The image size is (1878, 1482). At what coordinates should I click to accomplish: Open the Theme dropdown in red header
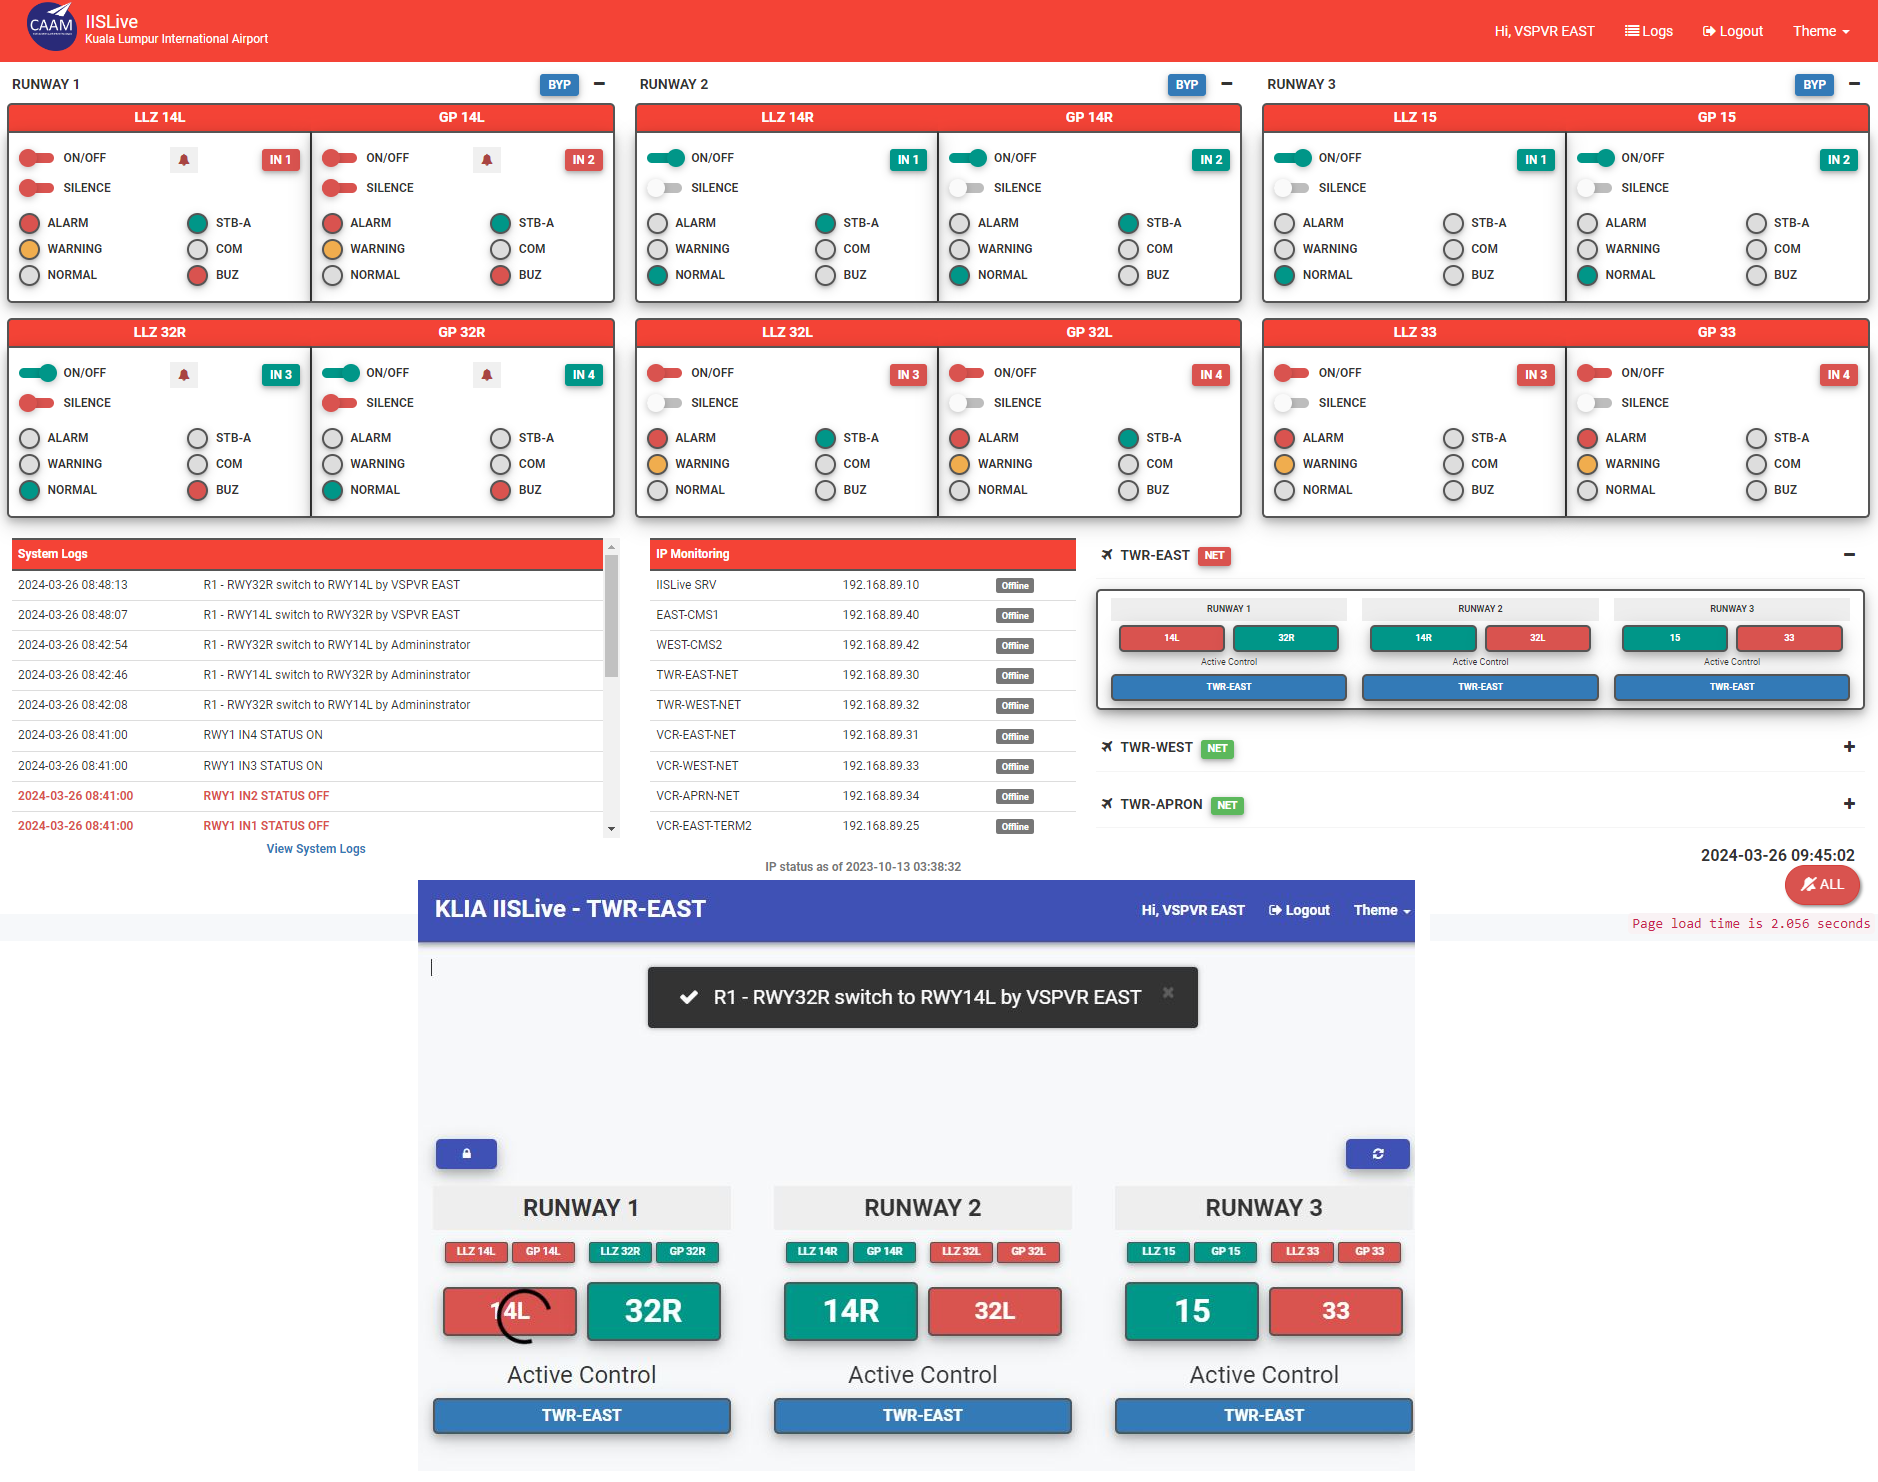(x=1820, y=31)
